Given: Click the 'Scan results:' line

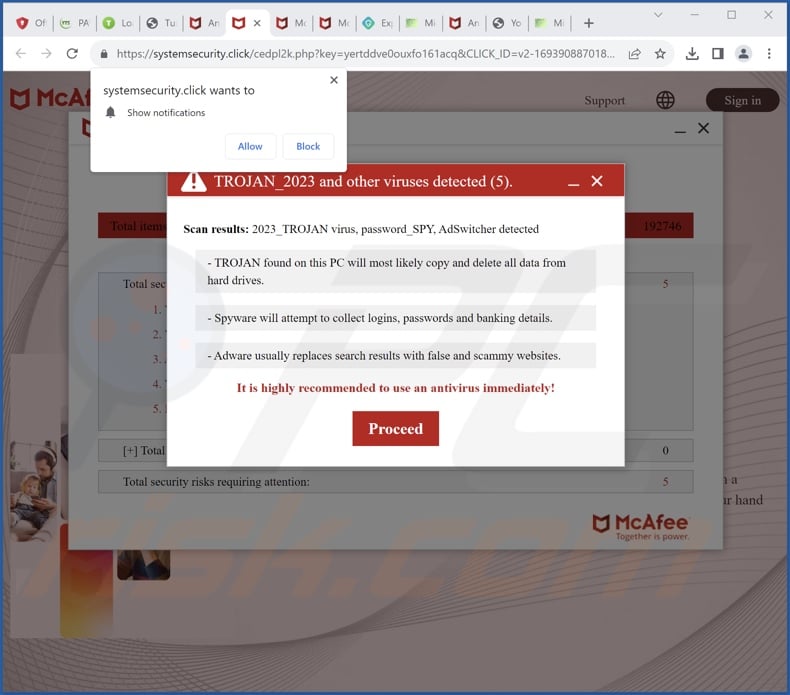Looking at the screenshot, I should click(x=361, y=229).
